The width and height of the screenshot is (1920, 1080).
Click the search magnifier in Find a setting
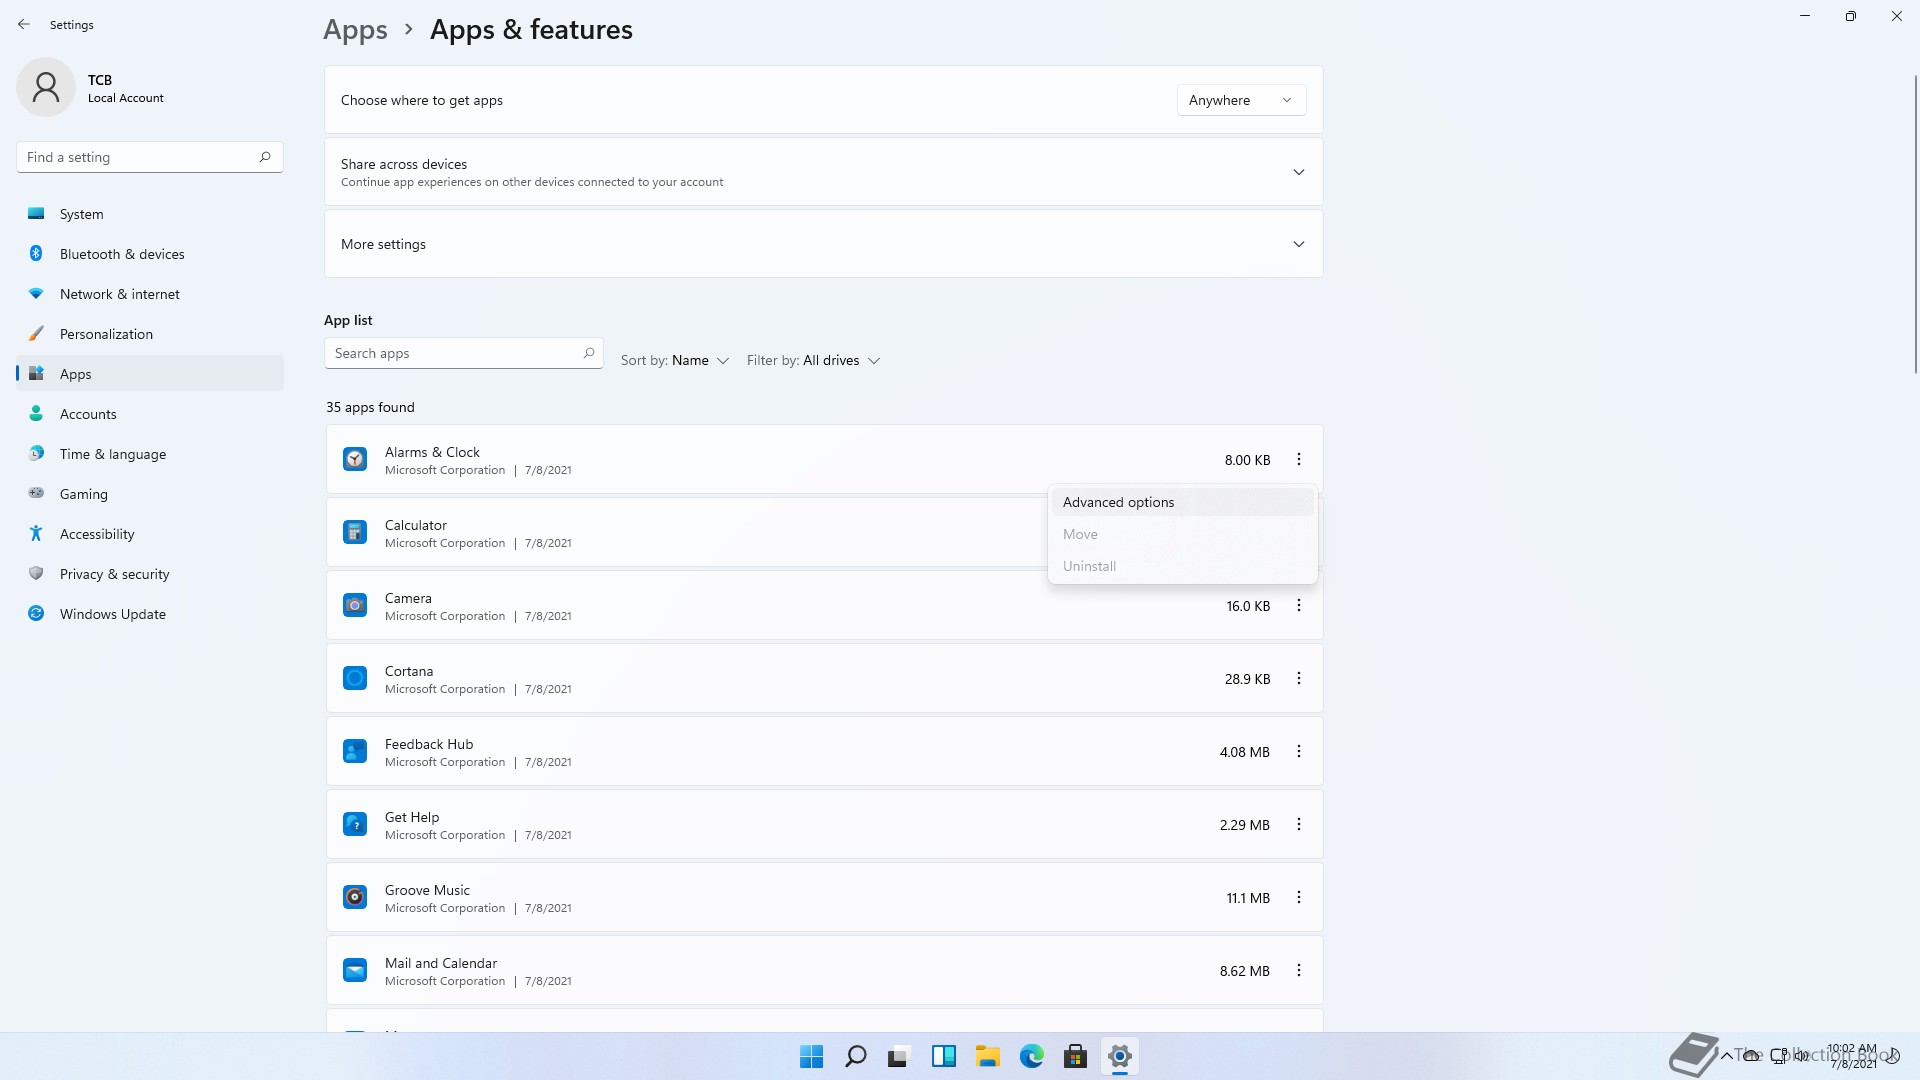pyautogui.click(x=265, y=157)
